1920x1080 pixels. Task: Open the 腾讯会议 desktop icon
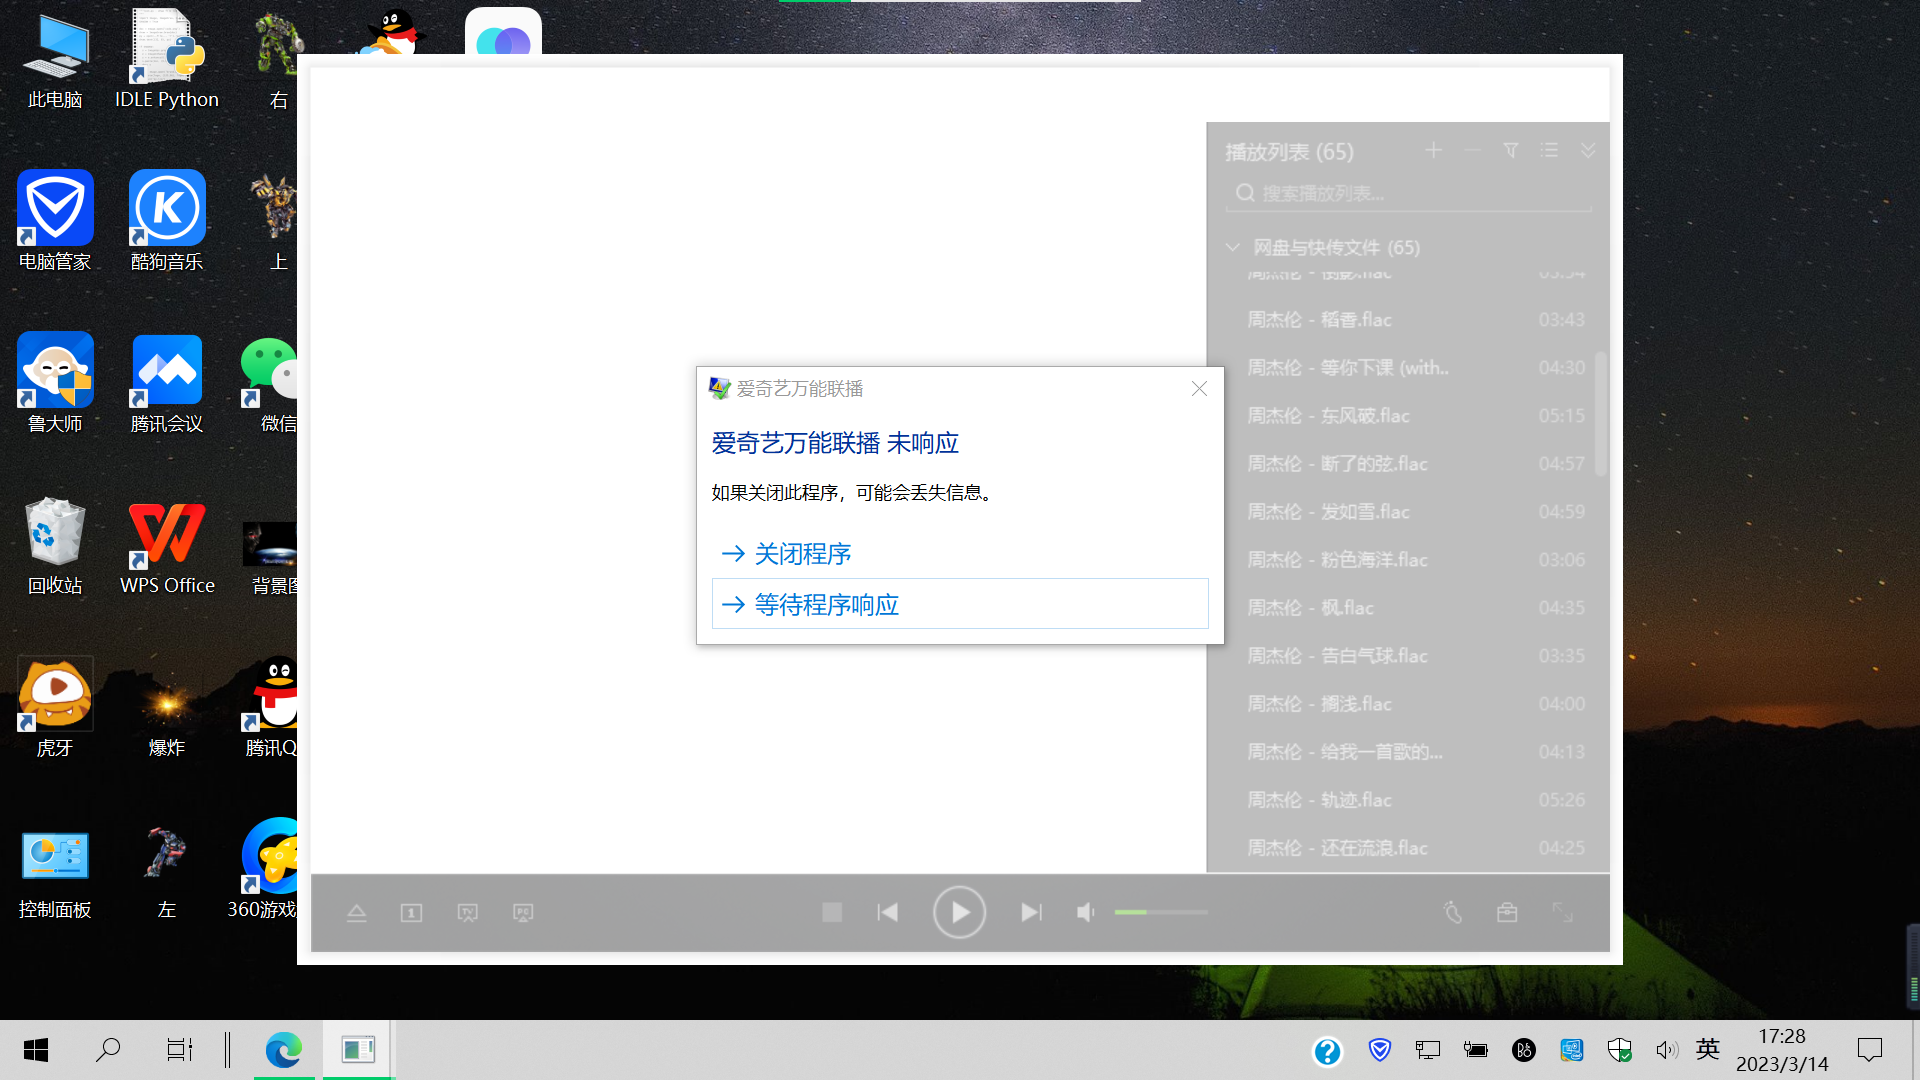pos(166,383)
